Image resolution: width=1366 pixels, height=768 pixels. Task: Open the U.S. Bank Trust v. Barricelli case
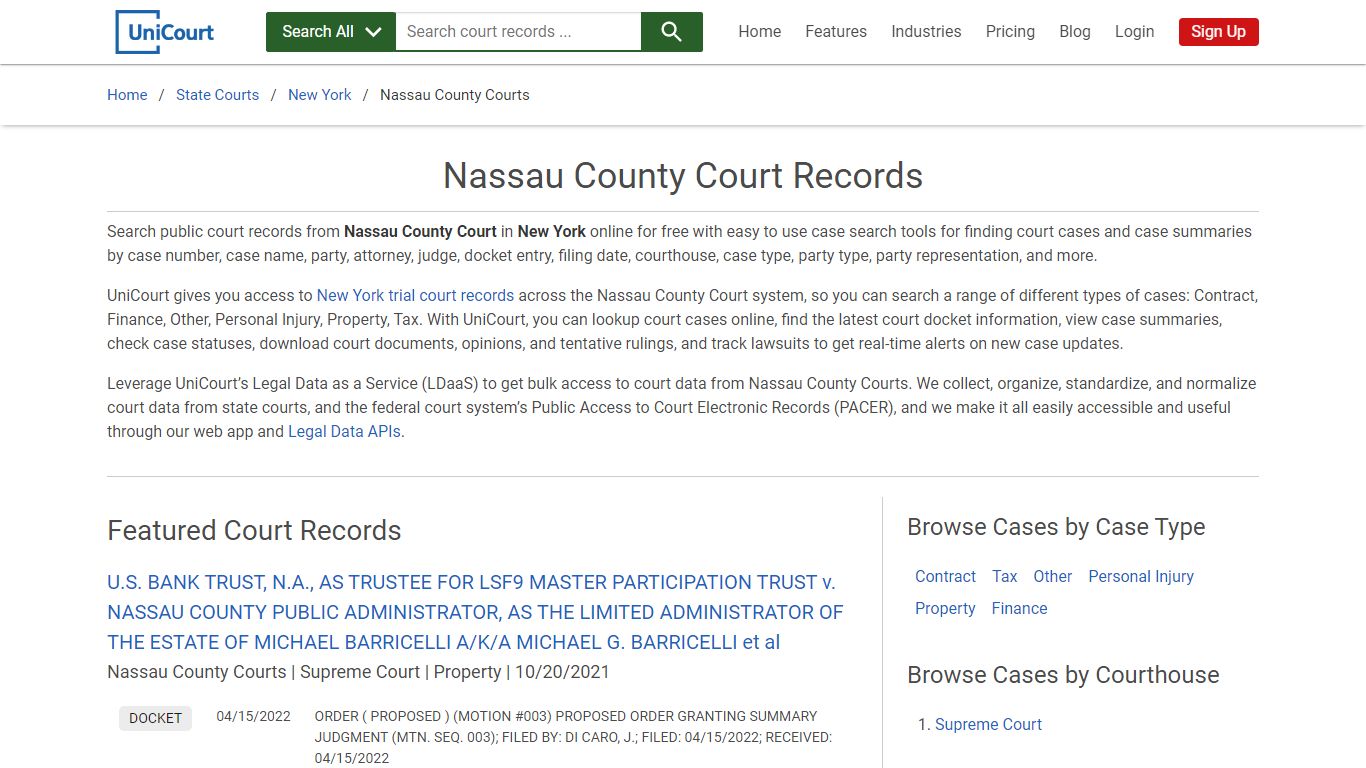(475, 612)
